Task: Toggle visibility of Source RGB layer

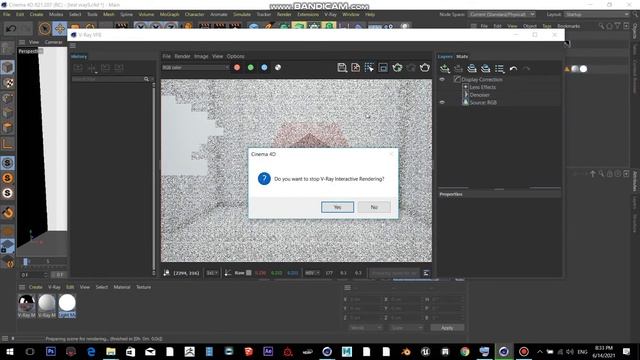Action: [442, 102]
